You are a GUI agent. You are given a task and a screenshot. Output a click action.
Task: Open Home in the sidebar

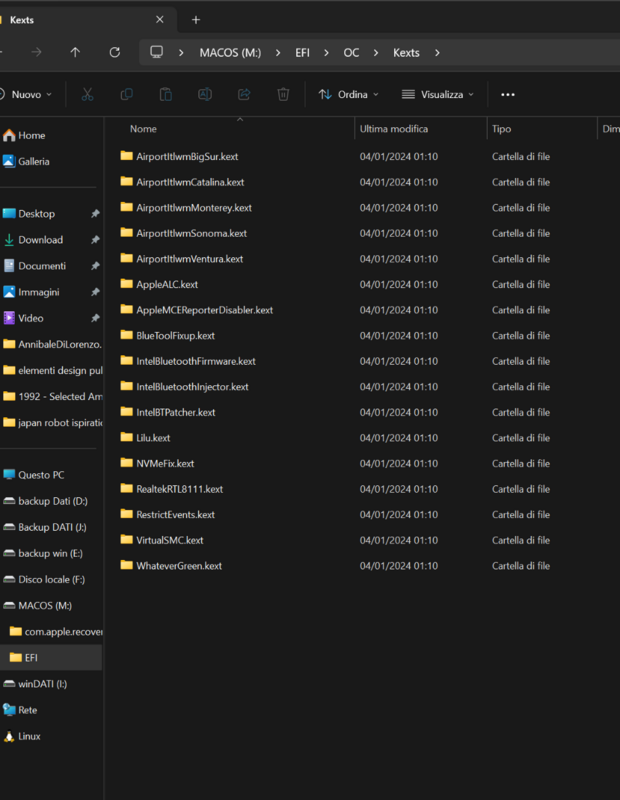(x=24, y=135)
